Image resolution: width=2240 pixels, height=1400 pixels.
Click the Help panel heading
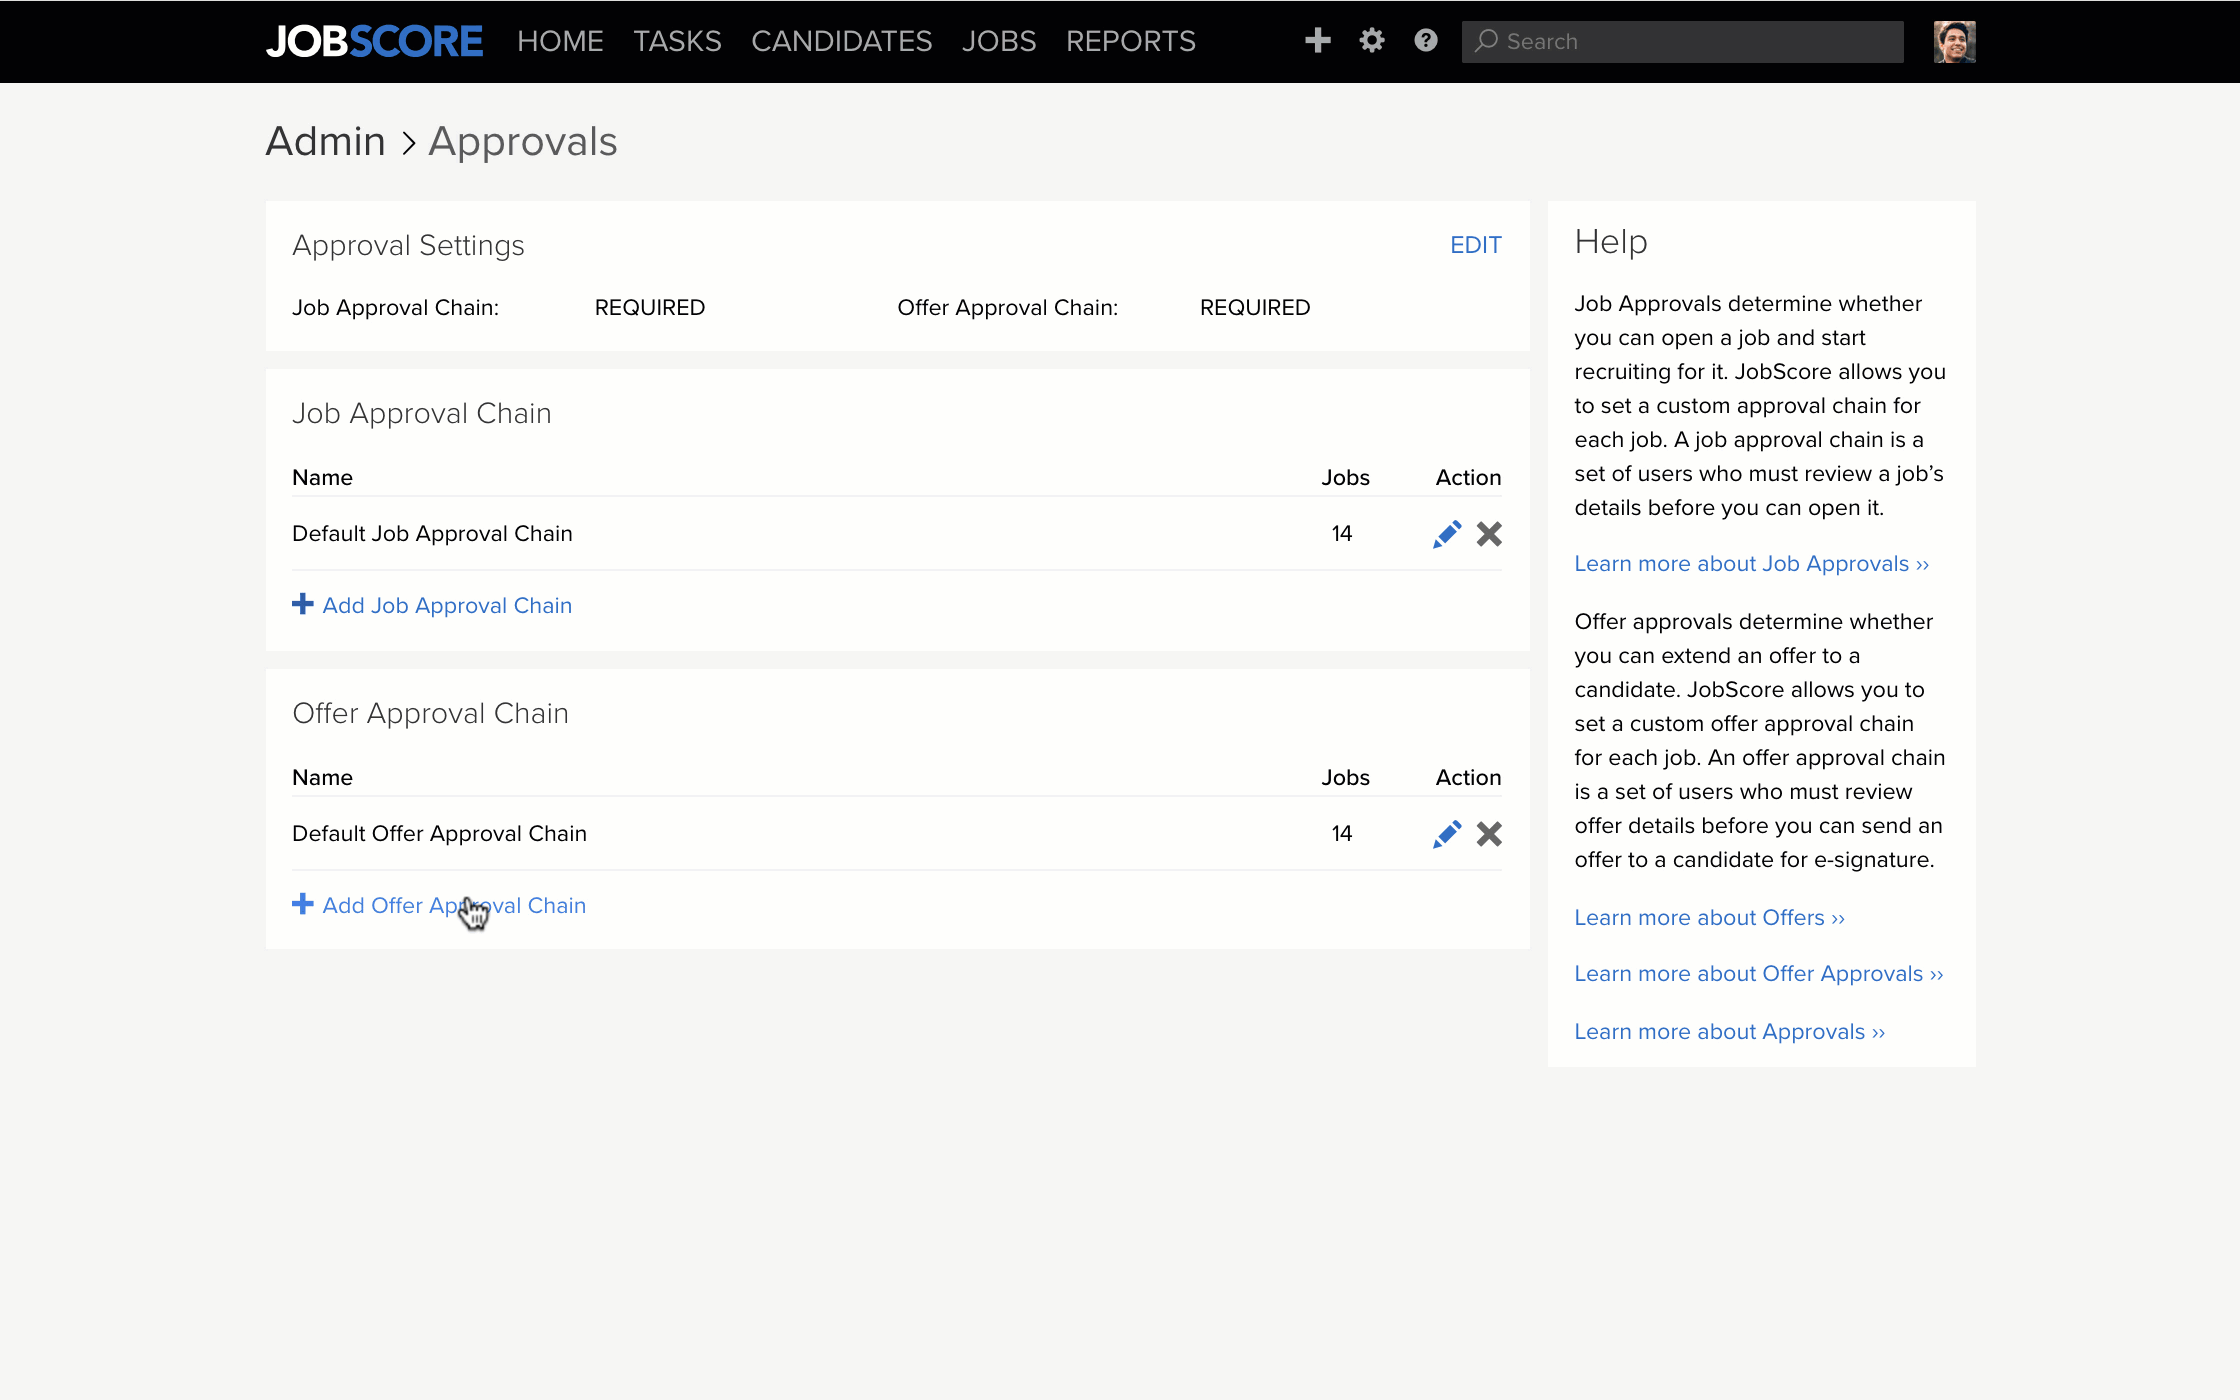pos(1610,242)
